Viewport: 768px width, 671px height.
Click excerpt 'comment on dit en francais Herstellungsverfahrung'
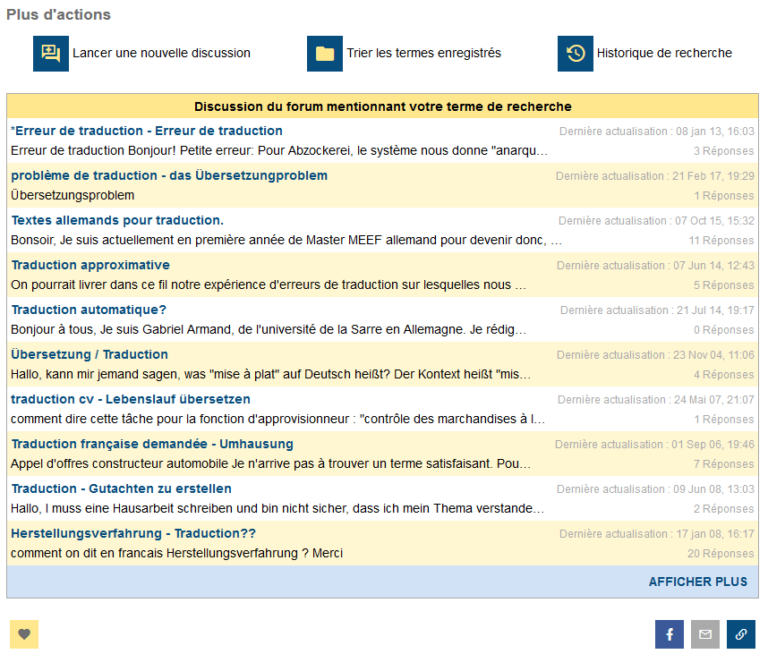[x=177, y=553]
